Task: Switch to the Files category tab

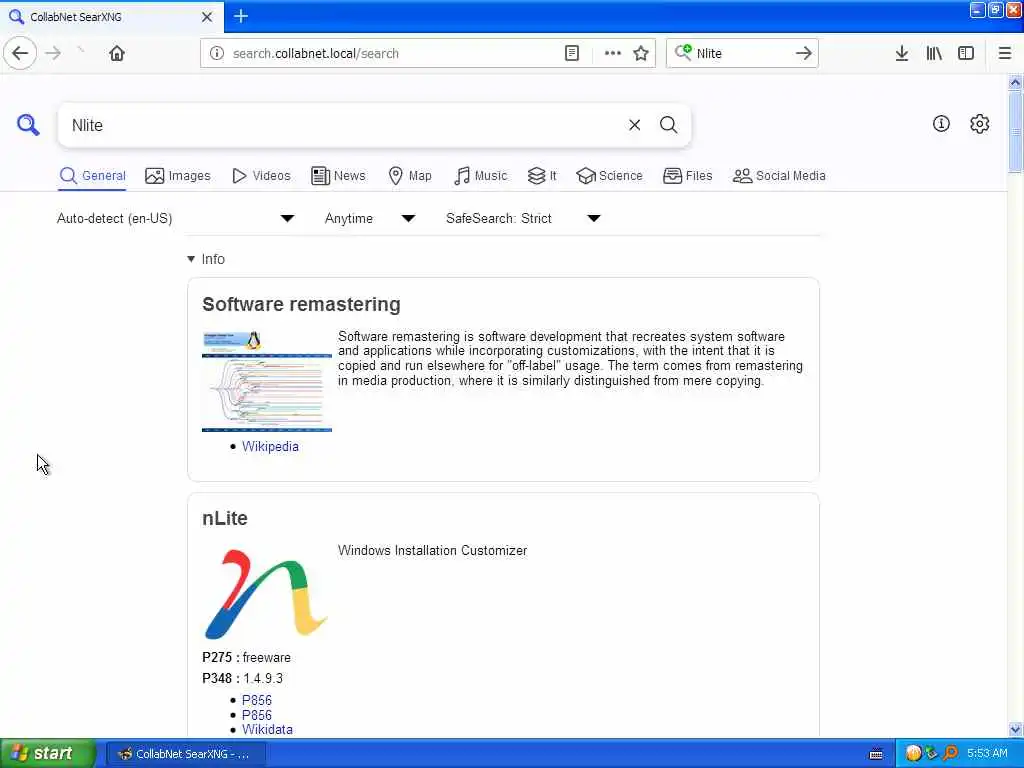Action: tap(687, 176)
